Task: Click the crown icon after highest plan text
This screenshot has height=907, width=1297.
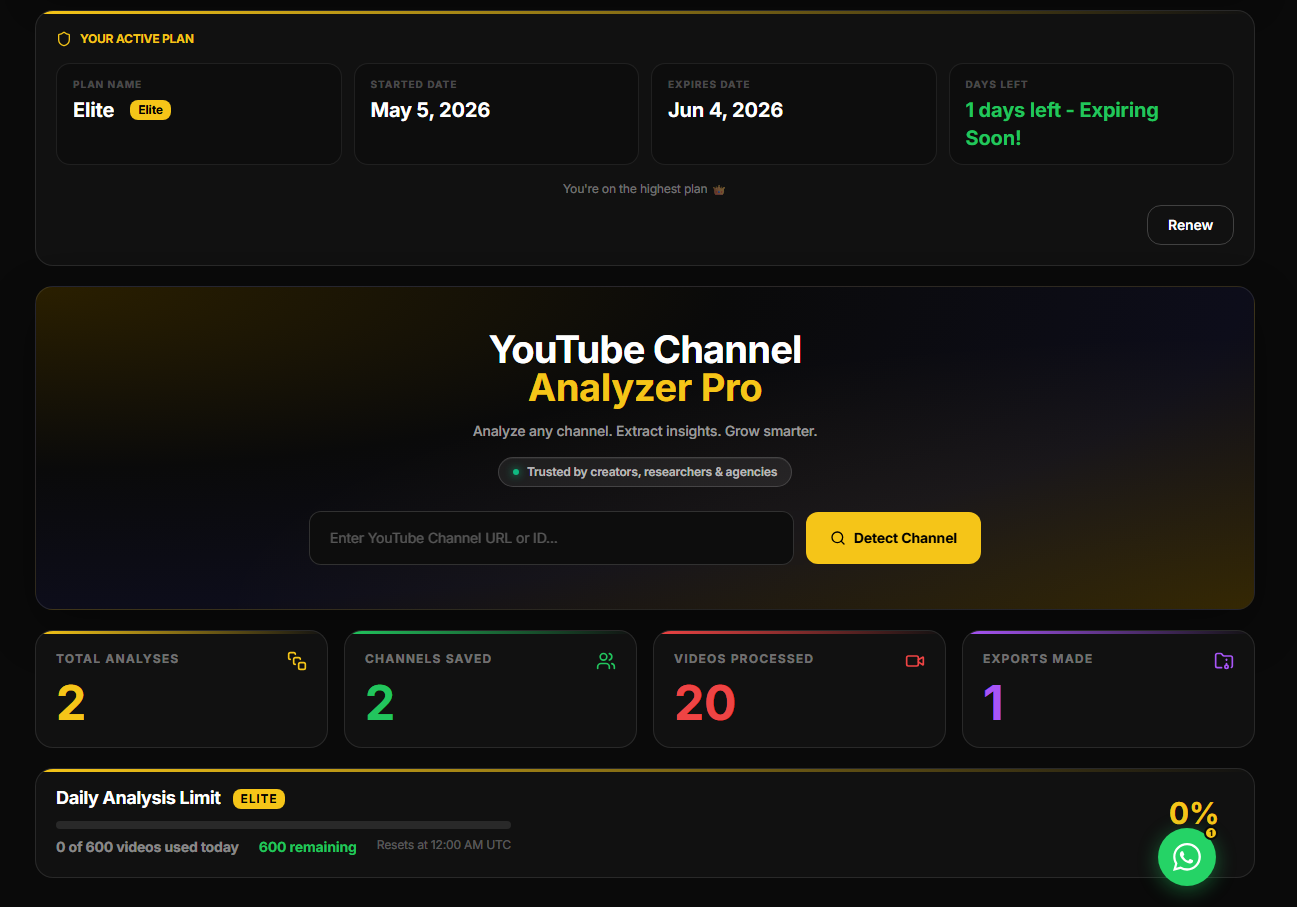Action: (x=719, y=189)
